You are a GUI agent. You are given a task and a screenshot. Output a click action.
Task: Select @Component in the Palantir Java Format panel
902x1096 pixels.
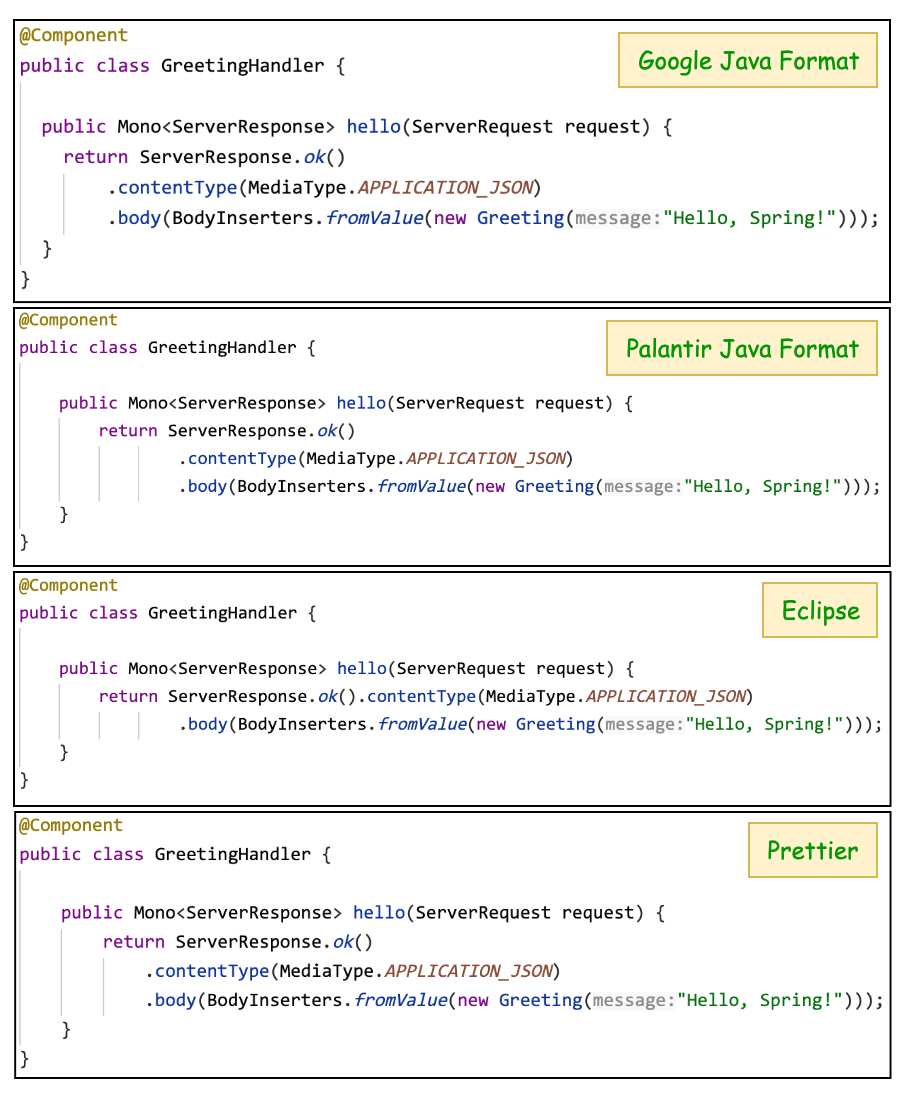[68, 320]
